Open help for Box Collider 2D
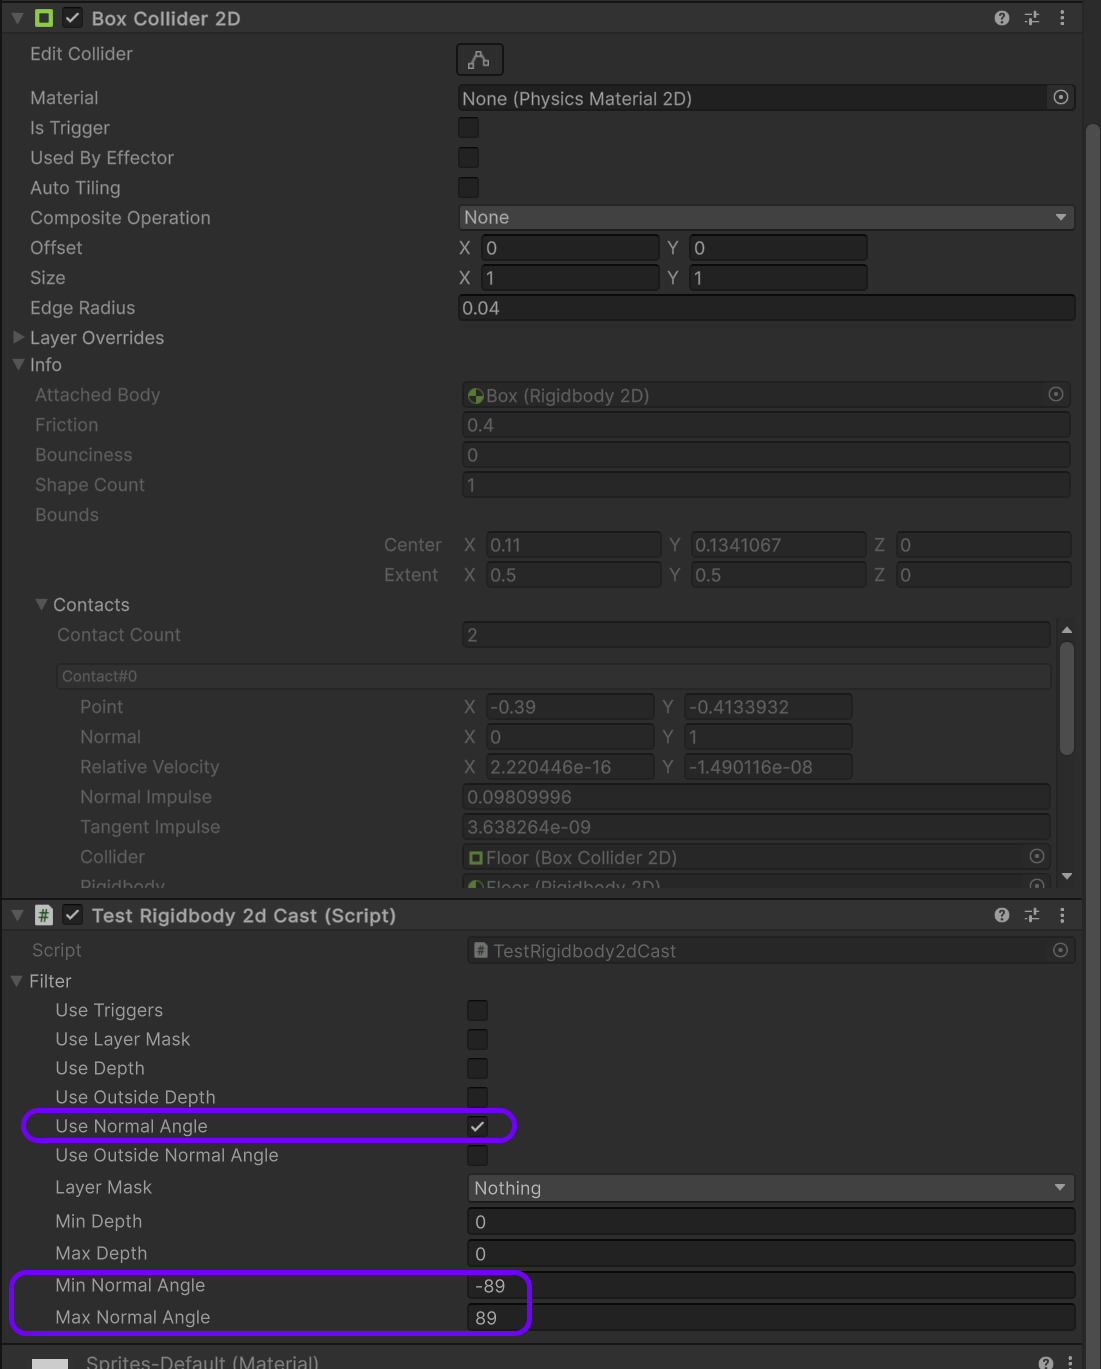This screenshot has width=1101, height=1369. pos(1001,17)
